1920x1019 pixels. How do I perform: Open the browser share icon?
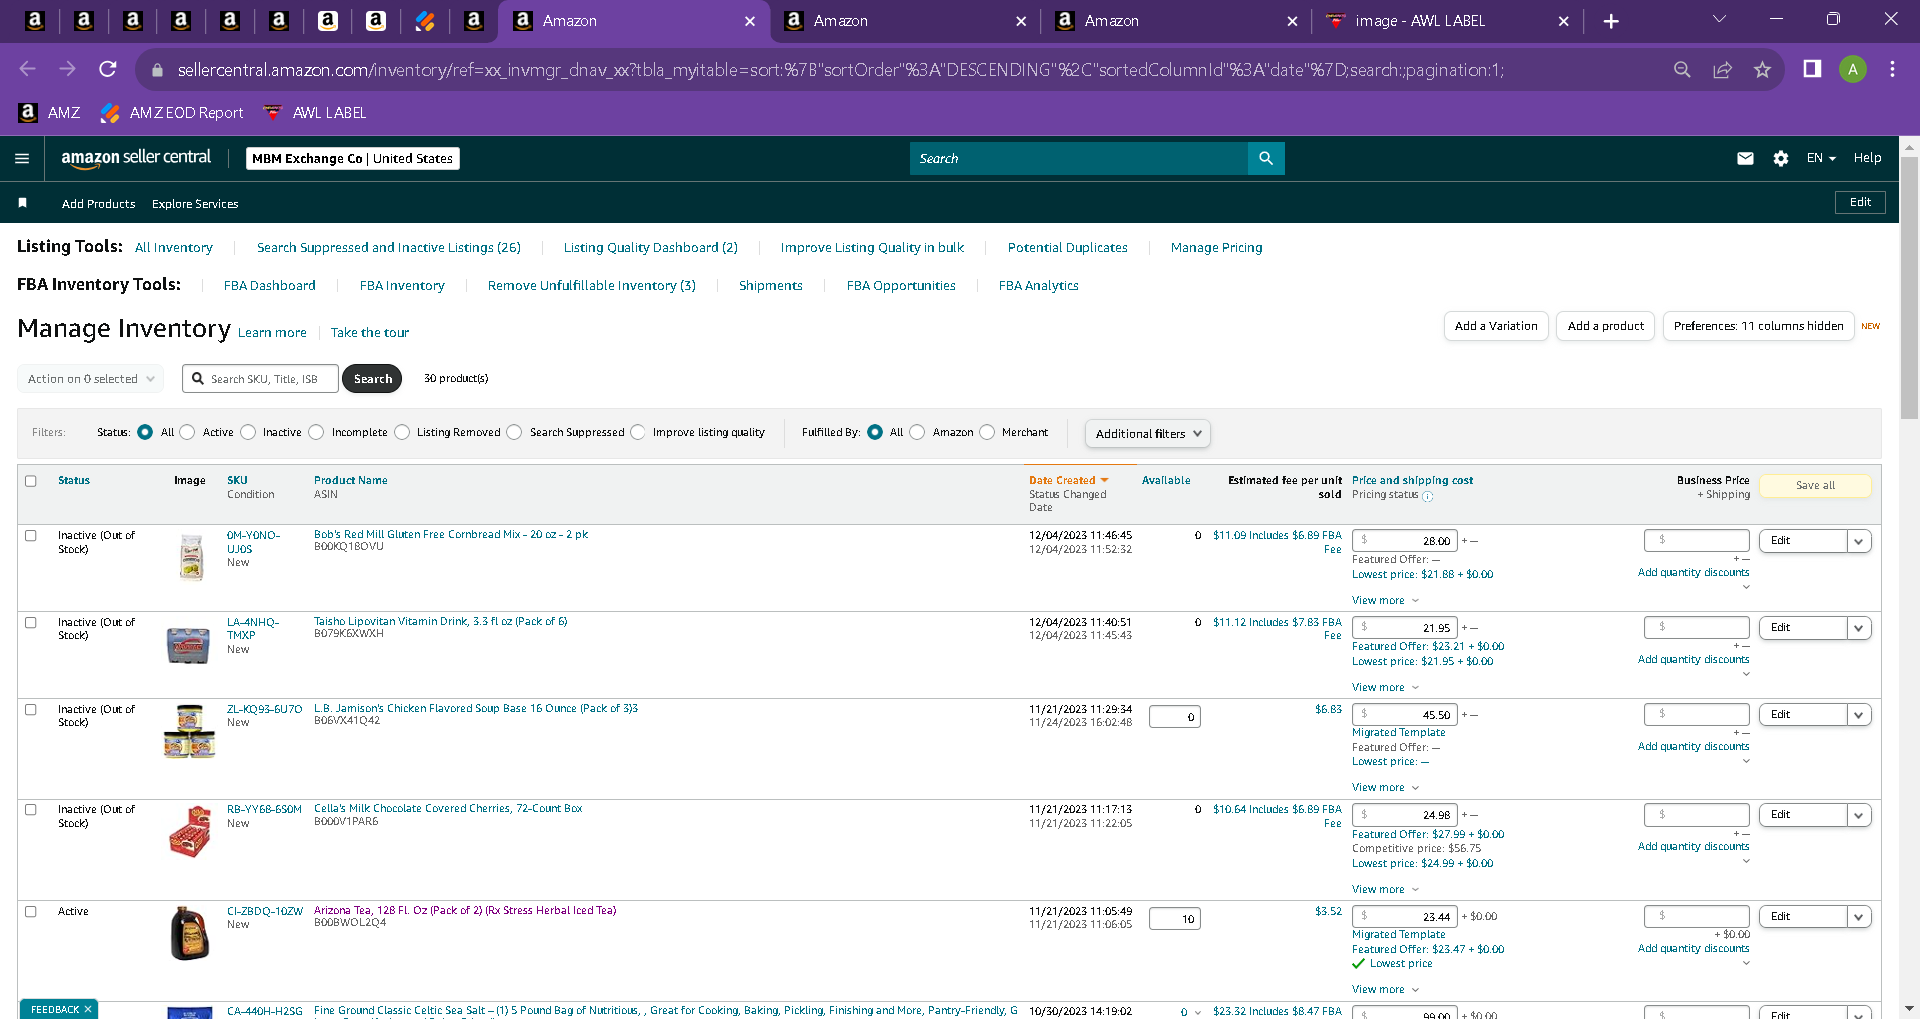click(1722, 69)
